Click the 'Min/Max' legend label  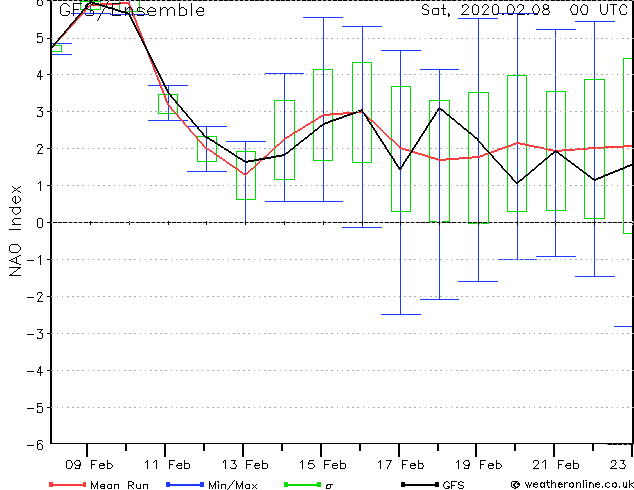(232, 485)
